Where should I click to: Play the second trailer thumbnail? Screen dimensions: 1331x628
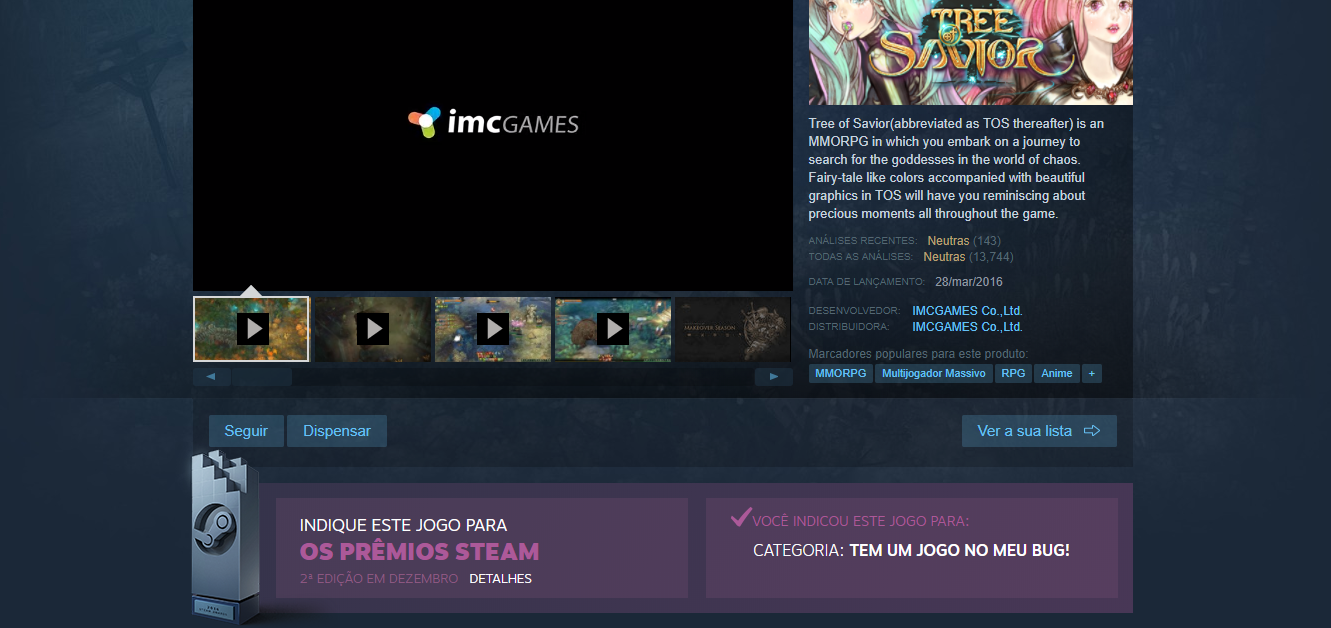(372, 328)
